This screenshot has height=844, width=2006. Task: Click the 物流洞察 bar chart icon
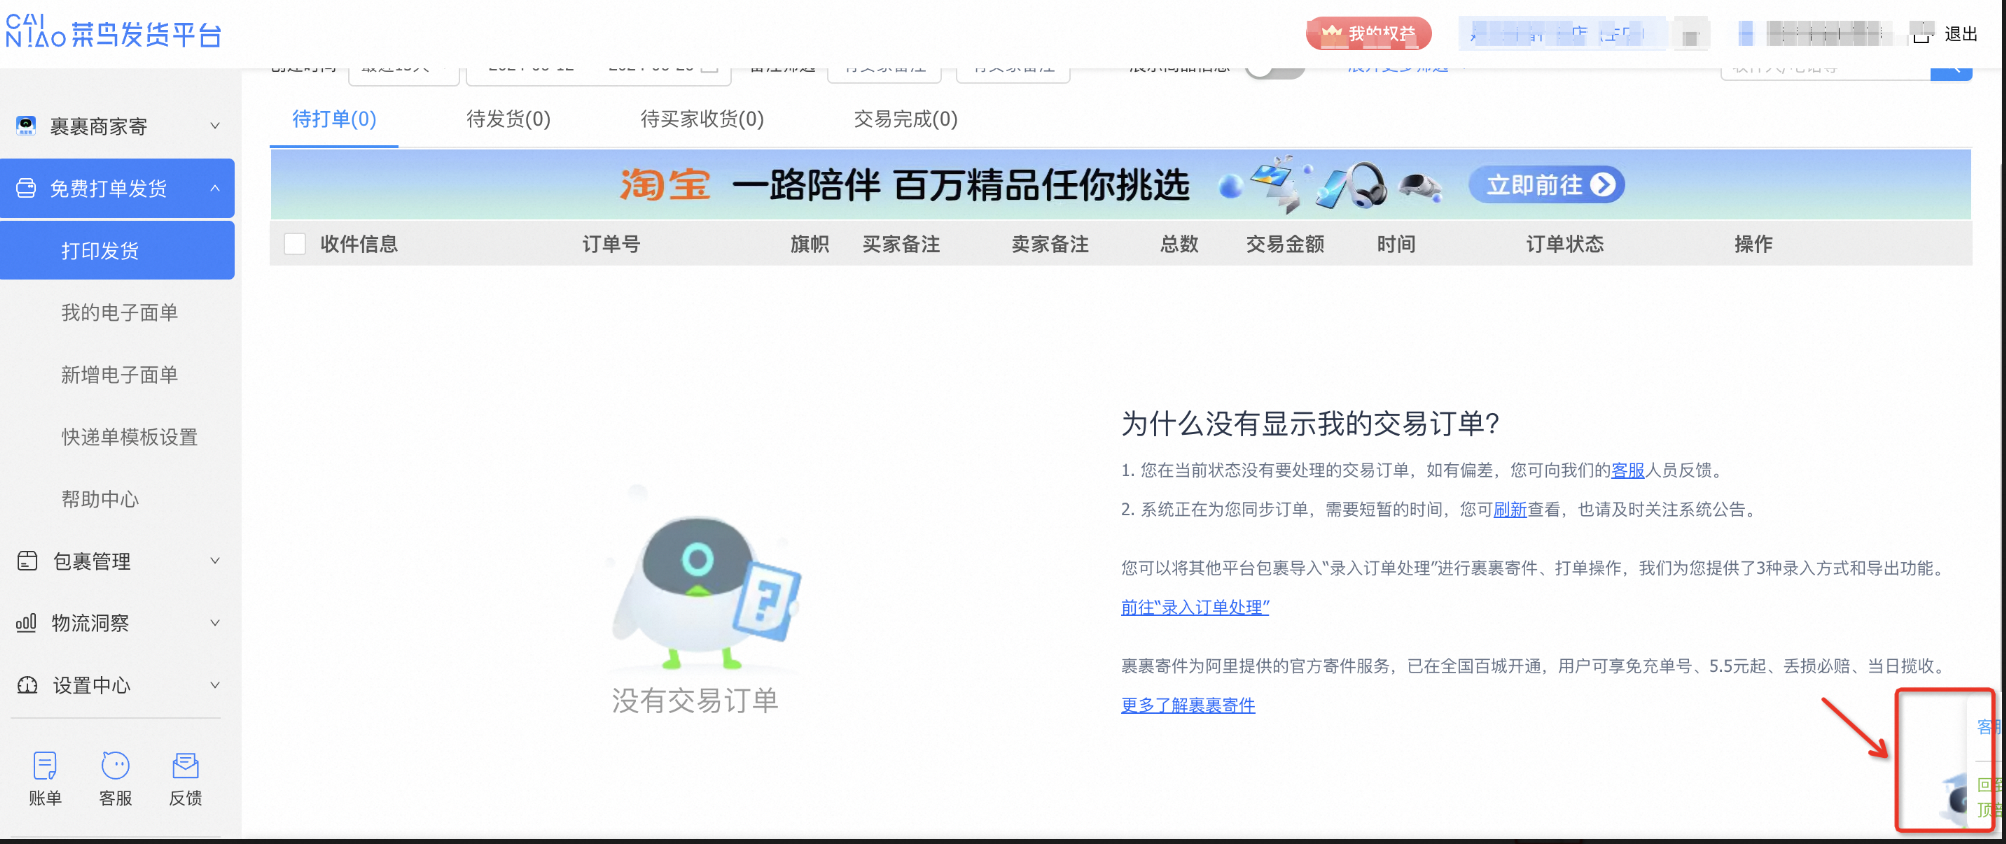point(27,623)
